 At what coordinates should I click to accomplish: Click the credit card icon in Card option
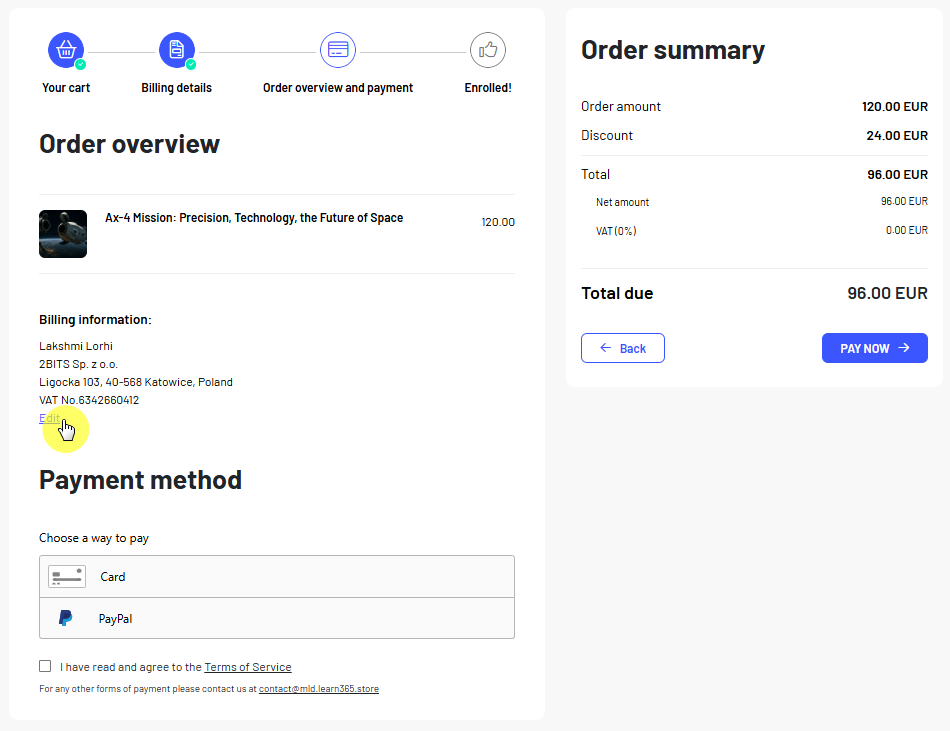point(67,577)
